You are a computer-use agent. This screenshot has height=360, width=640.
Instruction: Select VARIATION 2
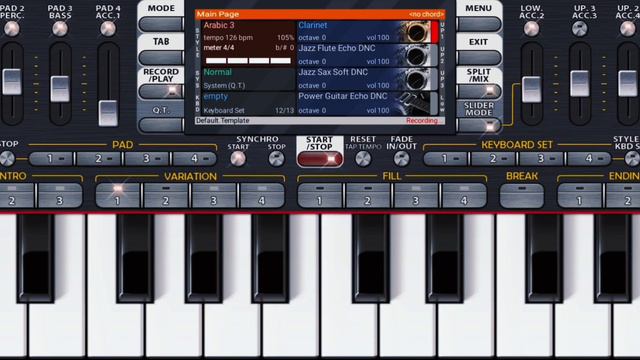[x=166, y=196]
